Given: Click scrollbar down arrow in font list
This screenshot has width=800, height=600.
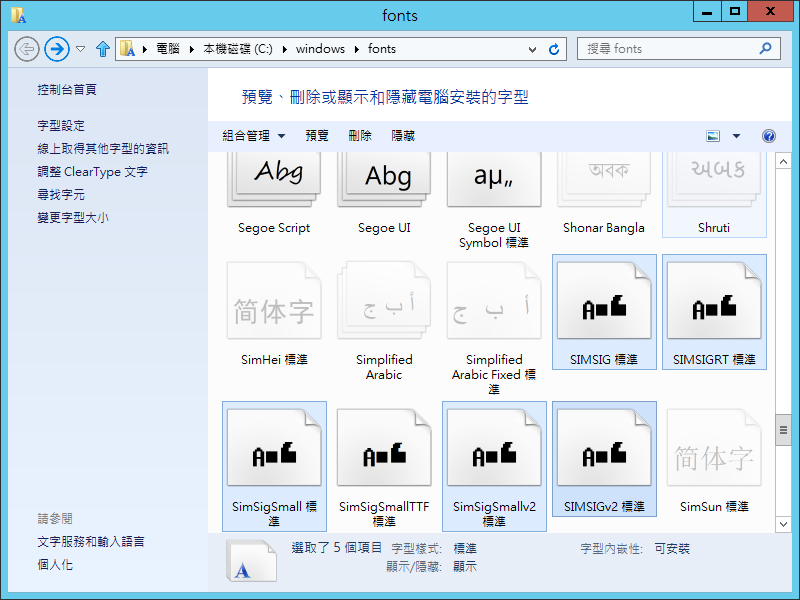Looking at the screenshot, I should click(783, 524).
